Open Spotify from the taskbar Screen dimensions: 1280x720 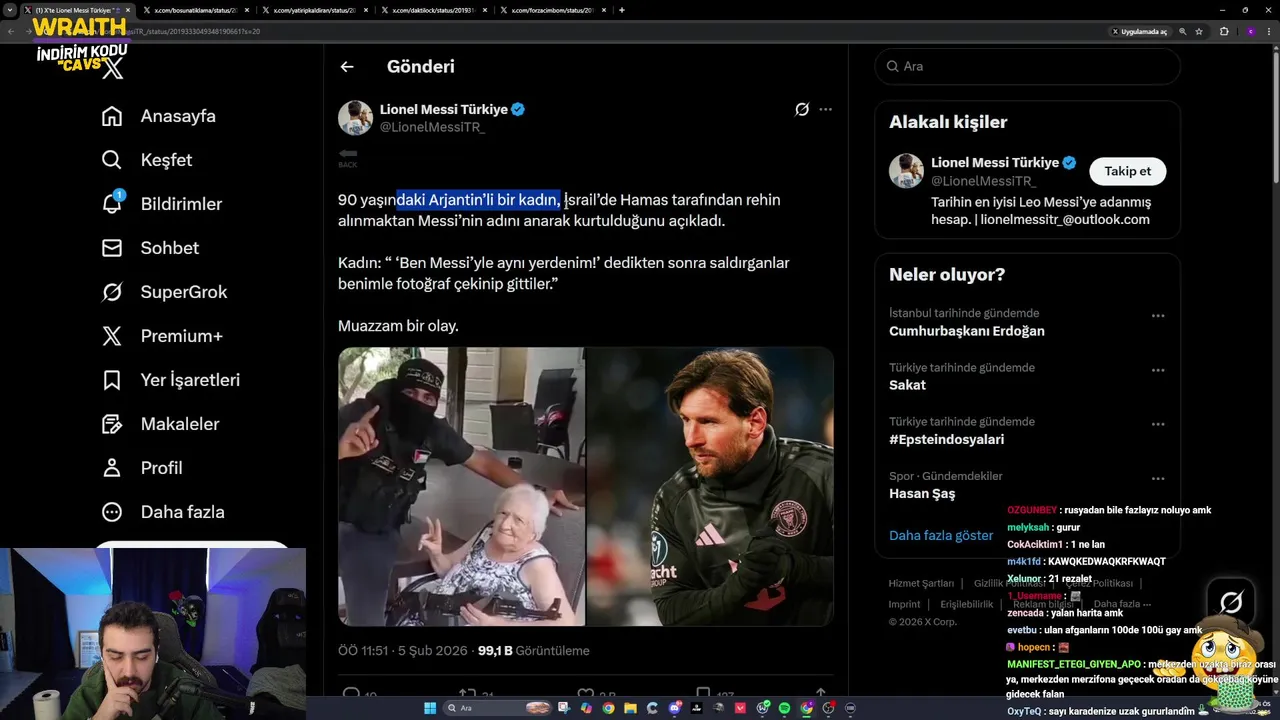click(785, 708)
